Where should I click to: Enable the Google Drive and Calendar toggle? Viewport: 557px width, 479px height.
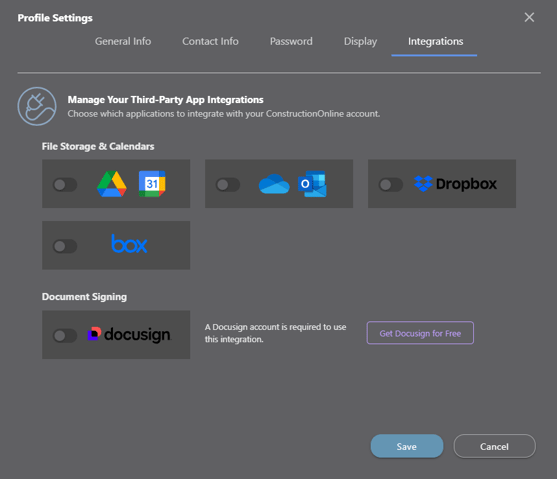click(65, 185)
